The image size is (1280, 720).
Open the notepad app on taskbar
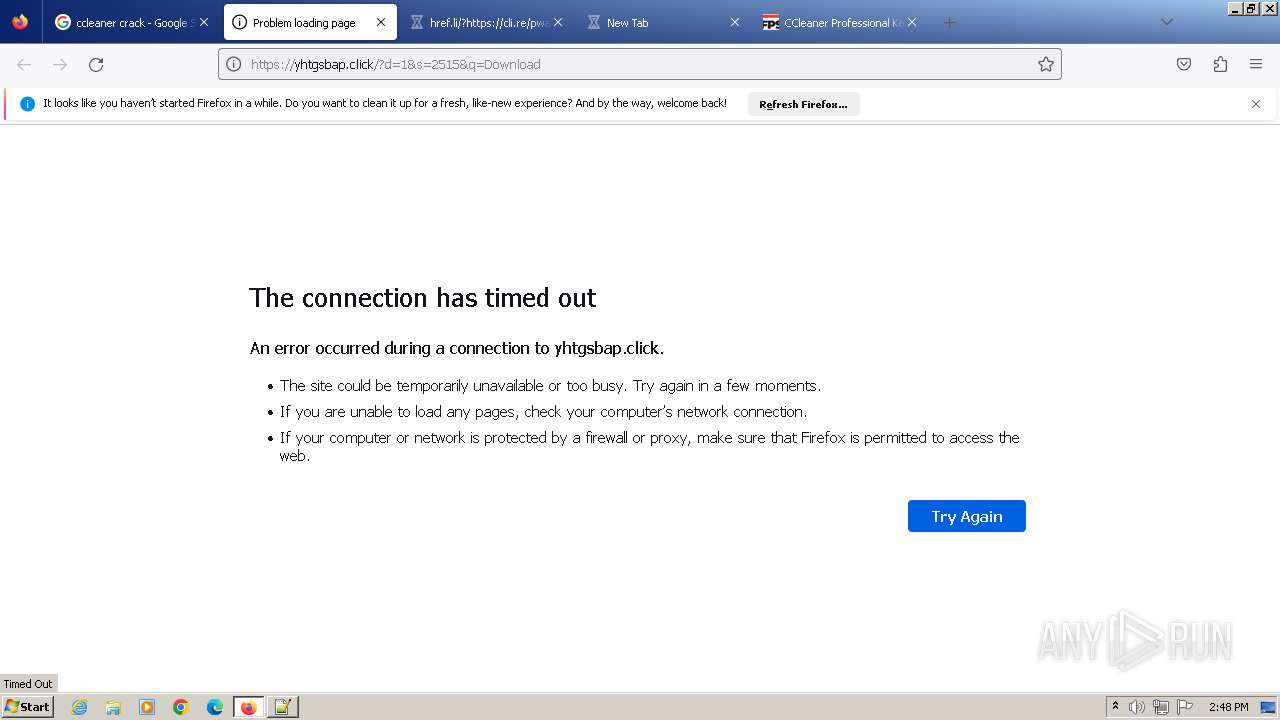282,707
